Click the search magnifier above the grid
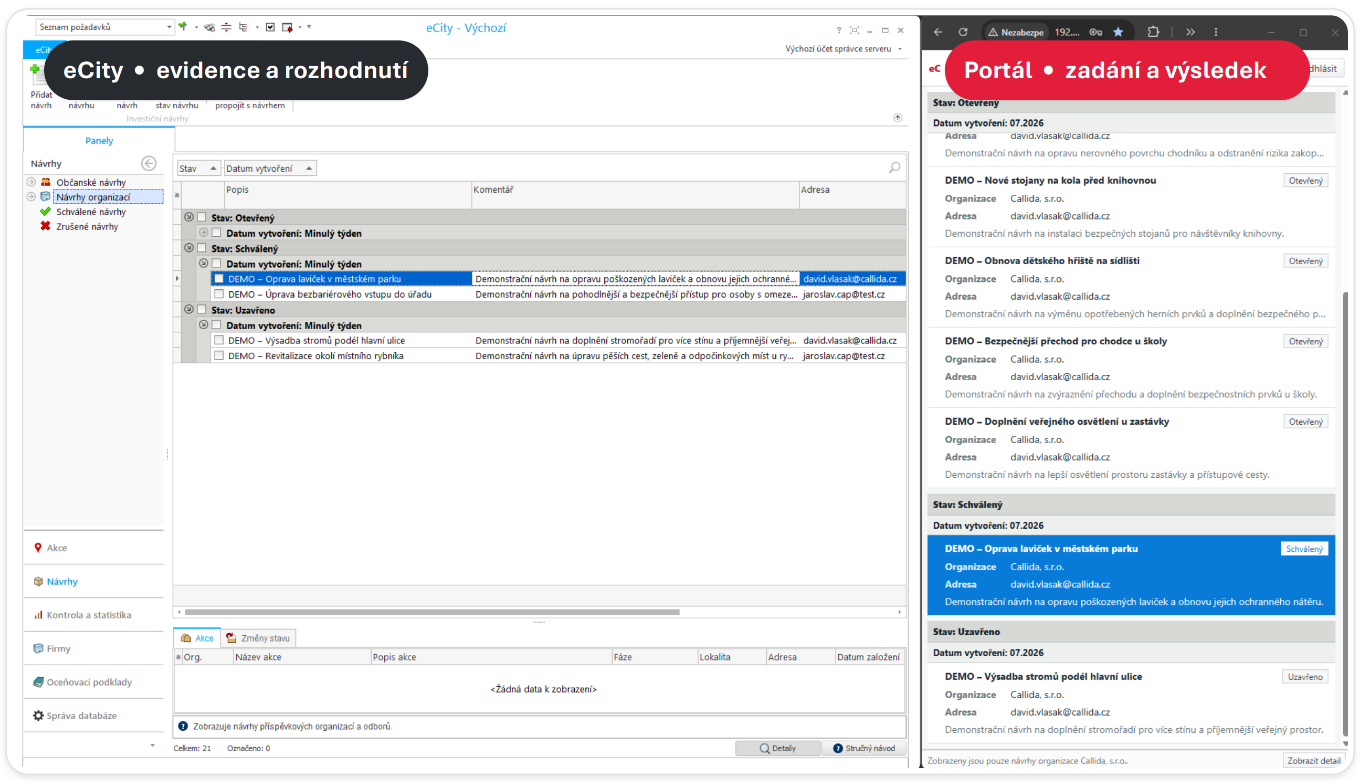Viewport: 1361px width, 784px height. click(x=894, y=168)
